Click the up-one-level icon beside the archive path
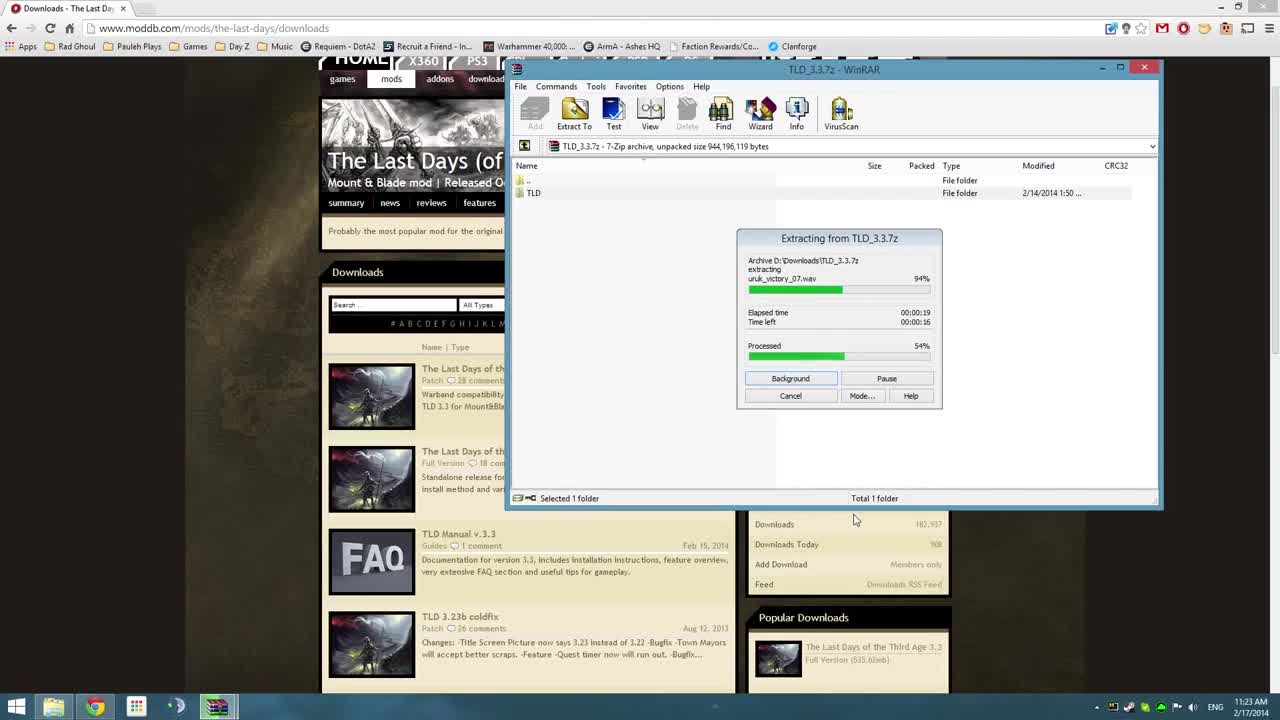The height and width of the screenshot is (720, 1280). (x=524, y=146)
